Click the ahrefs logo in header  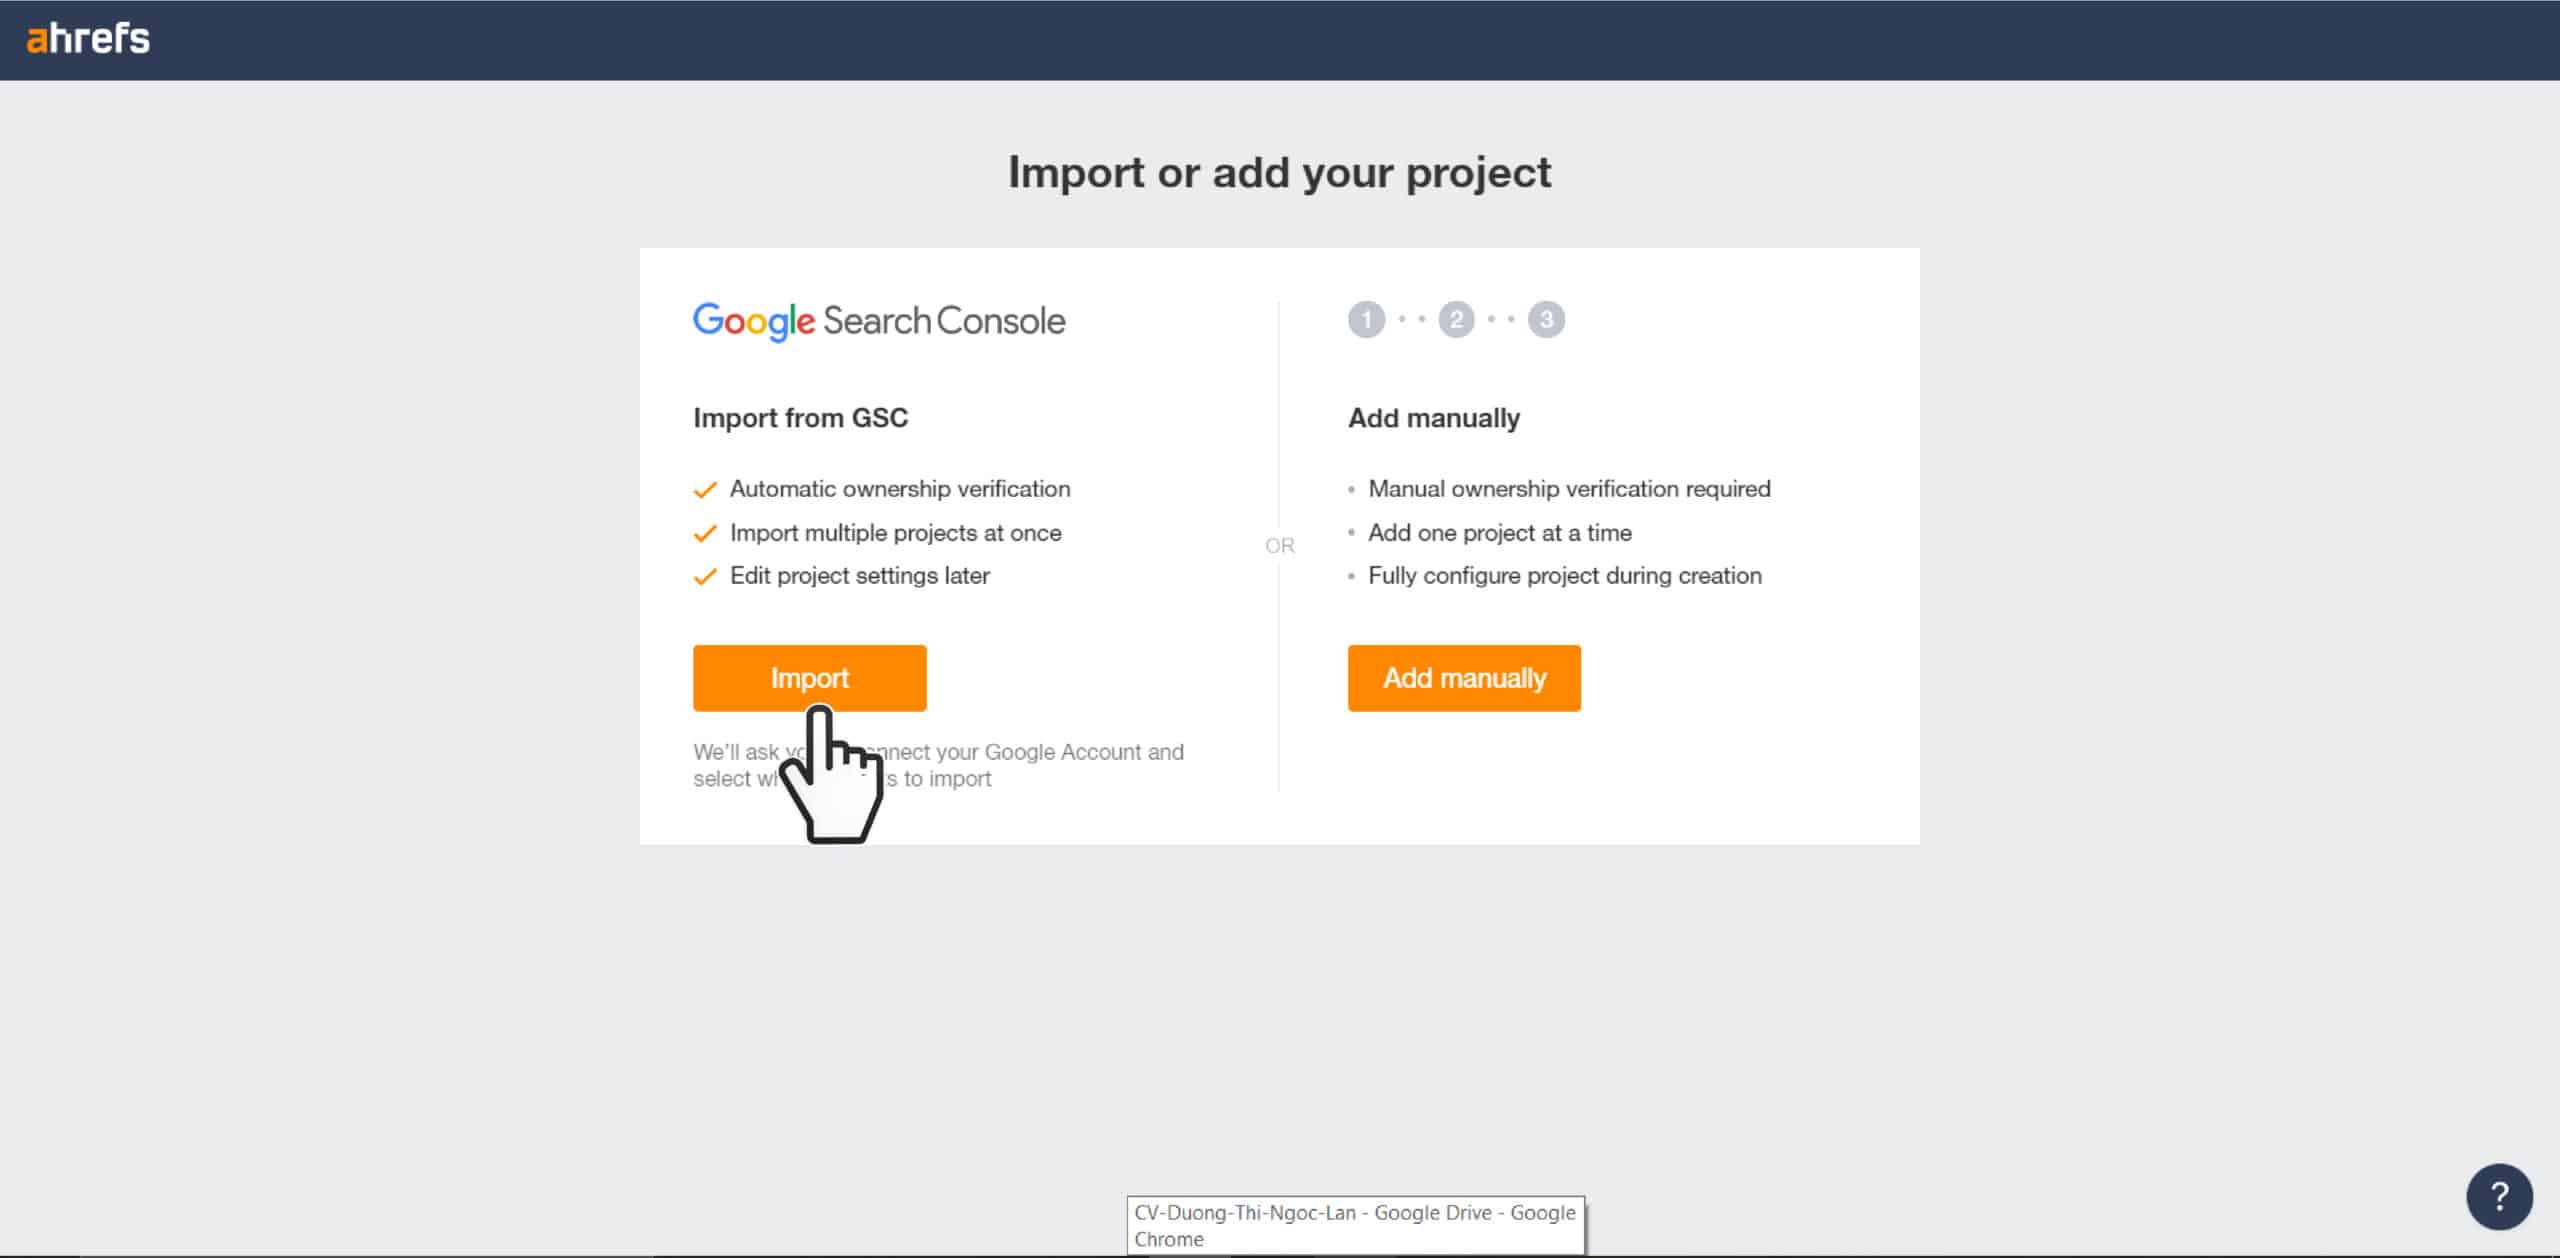[x=88, y=39]
